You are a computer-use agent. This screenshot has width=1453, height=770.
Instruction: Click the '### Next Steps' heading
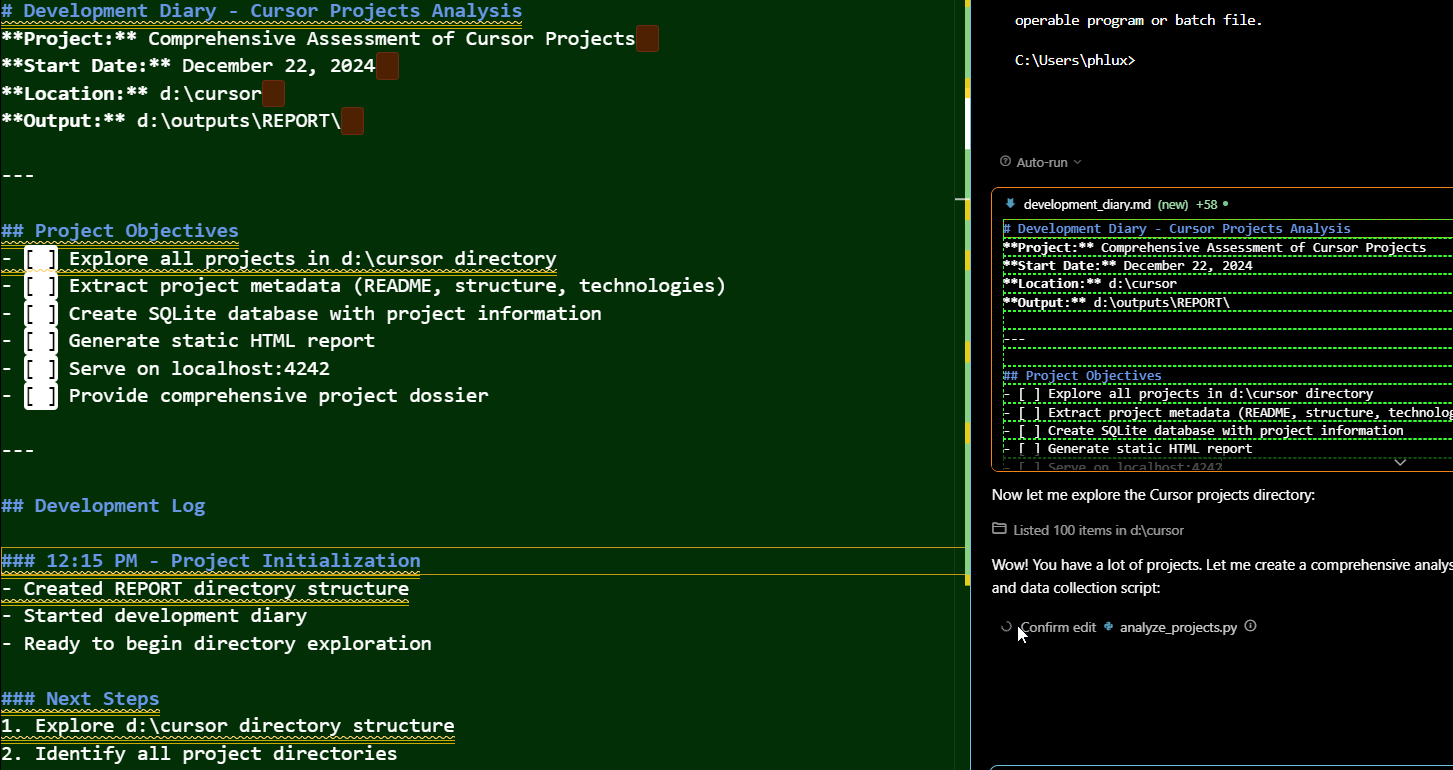click(81, 699)
